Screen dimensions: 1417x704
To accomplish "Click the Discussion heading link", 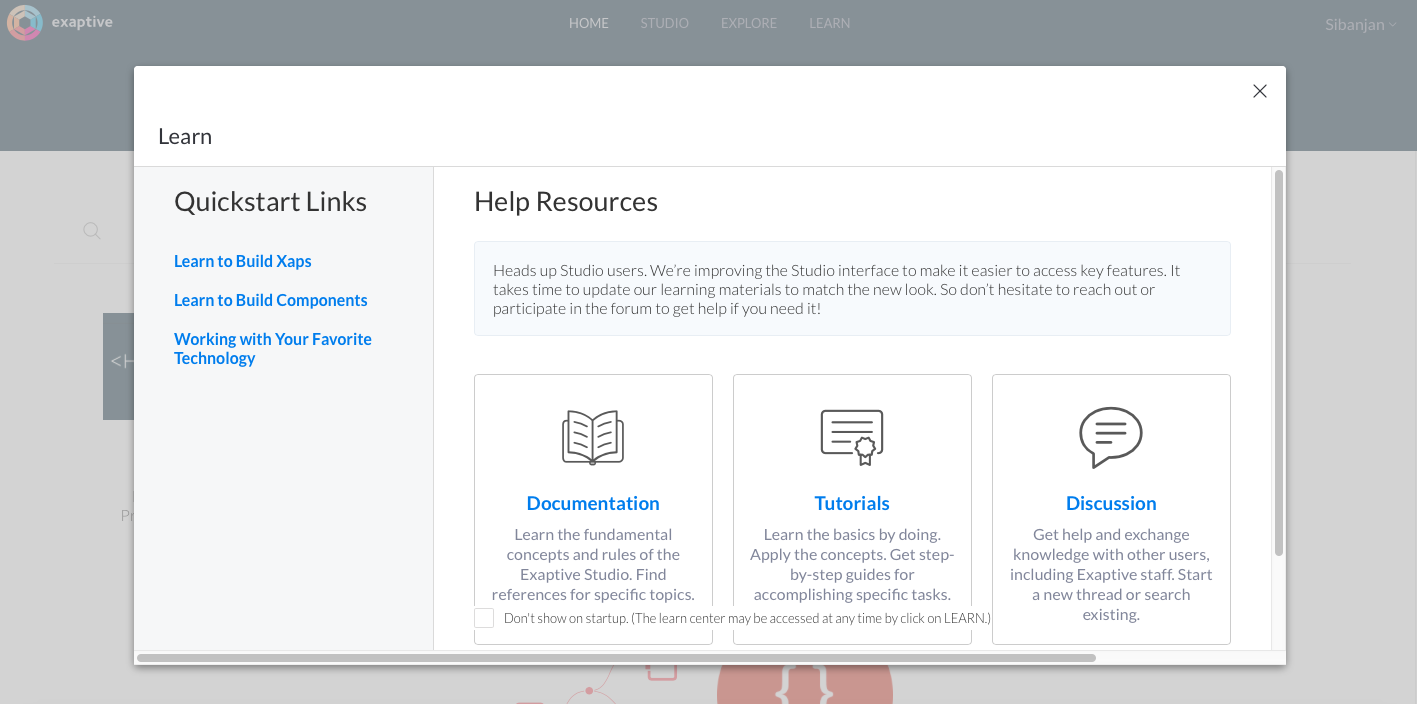I will pyautogui.click(x=1111, y=503).
